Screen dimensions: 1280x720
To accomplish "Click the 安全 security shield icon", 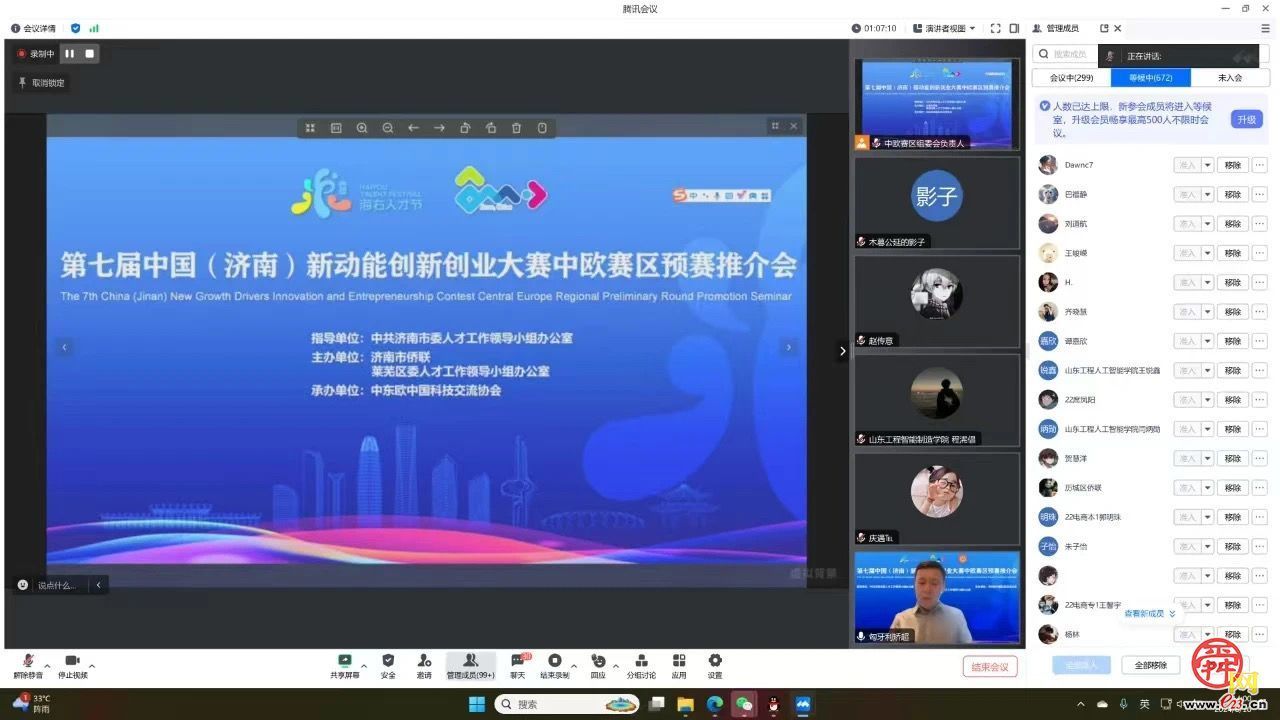I will point(387,662).
